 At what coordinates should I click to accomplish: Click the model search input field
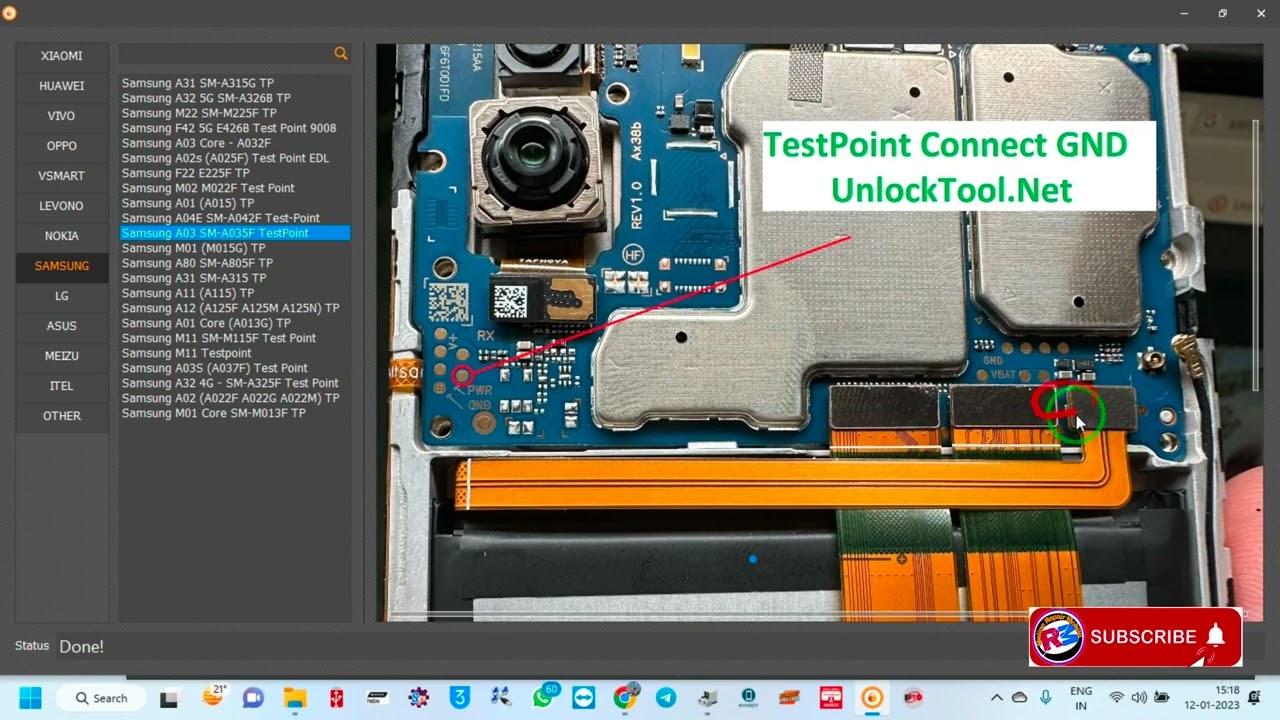226,54
